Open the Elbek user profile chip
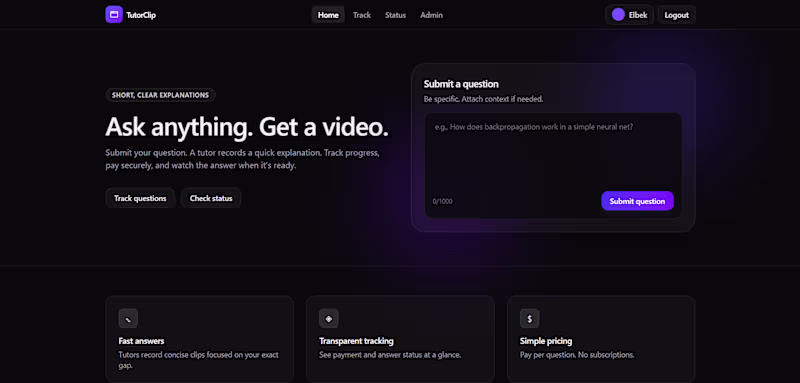 coord(630,15)
